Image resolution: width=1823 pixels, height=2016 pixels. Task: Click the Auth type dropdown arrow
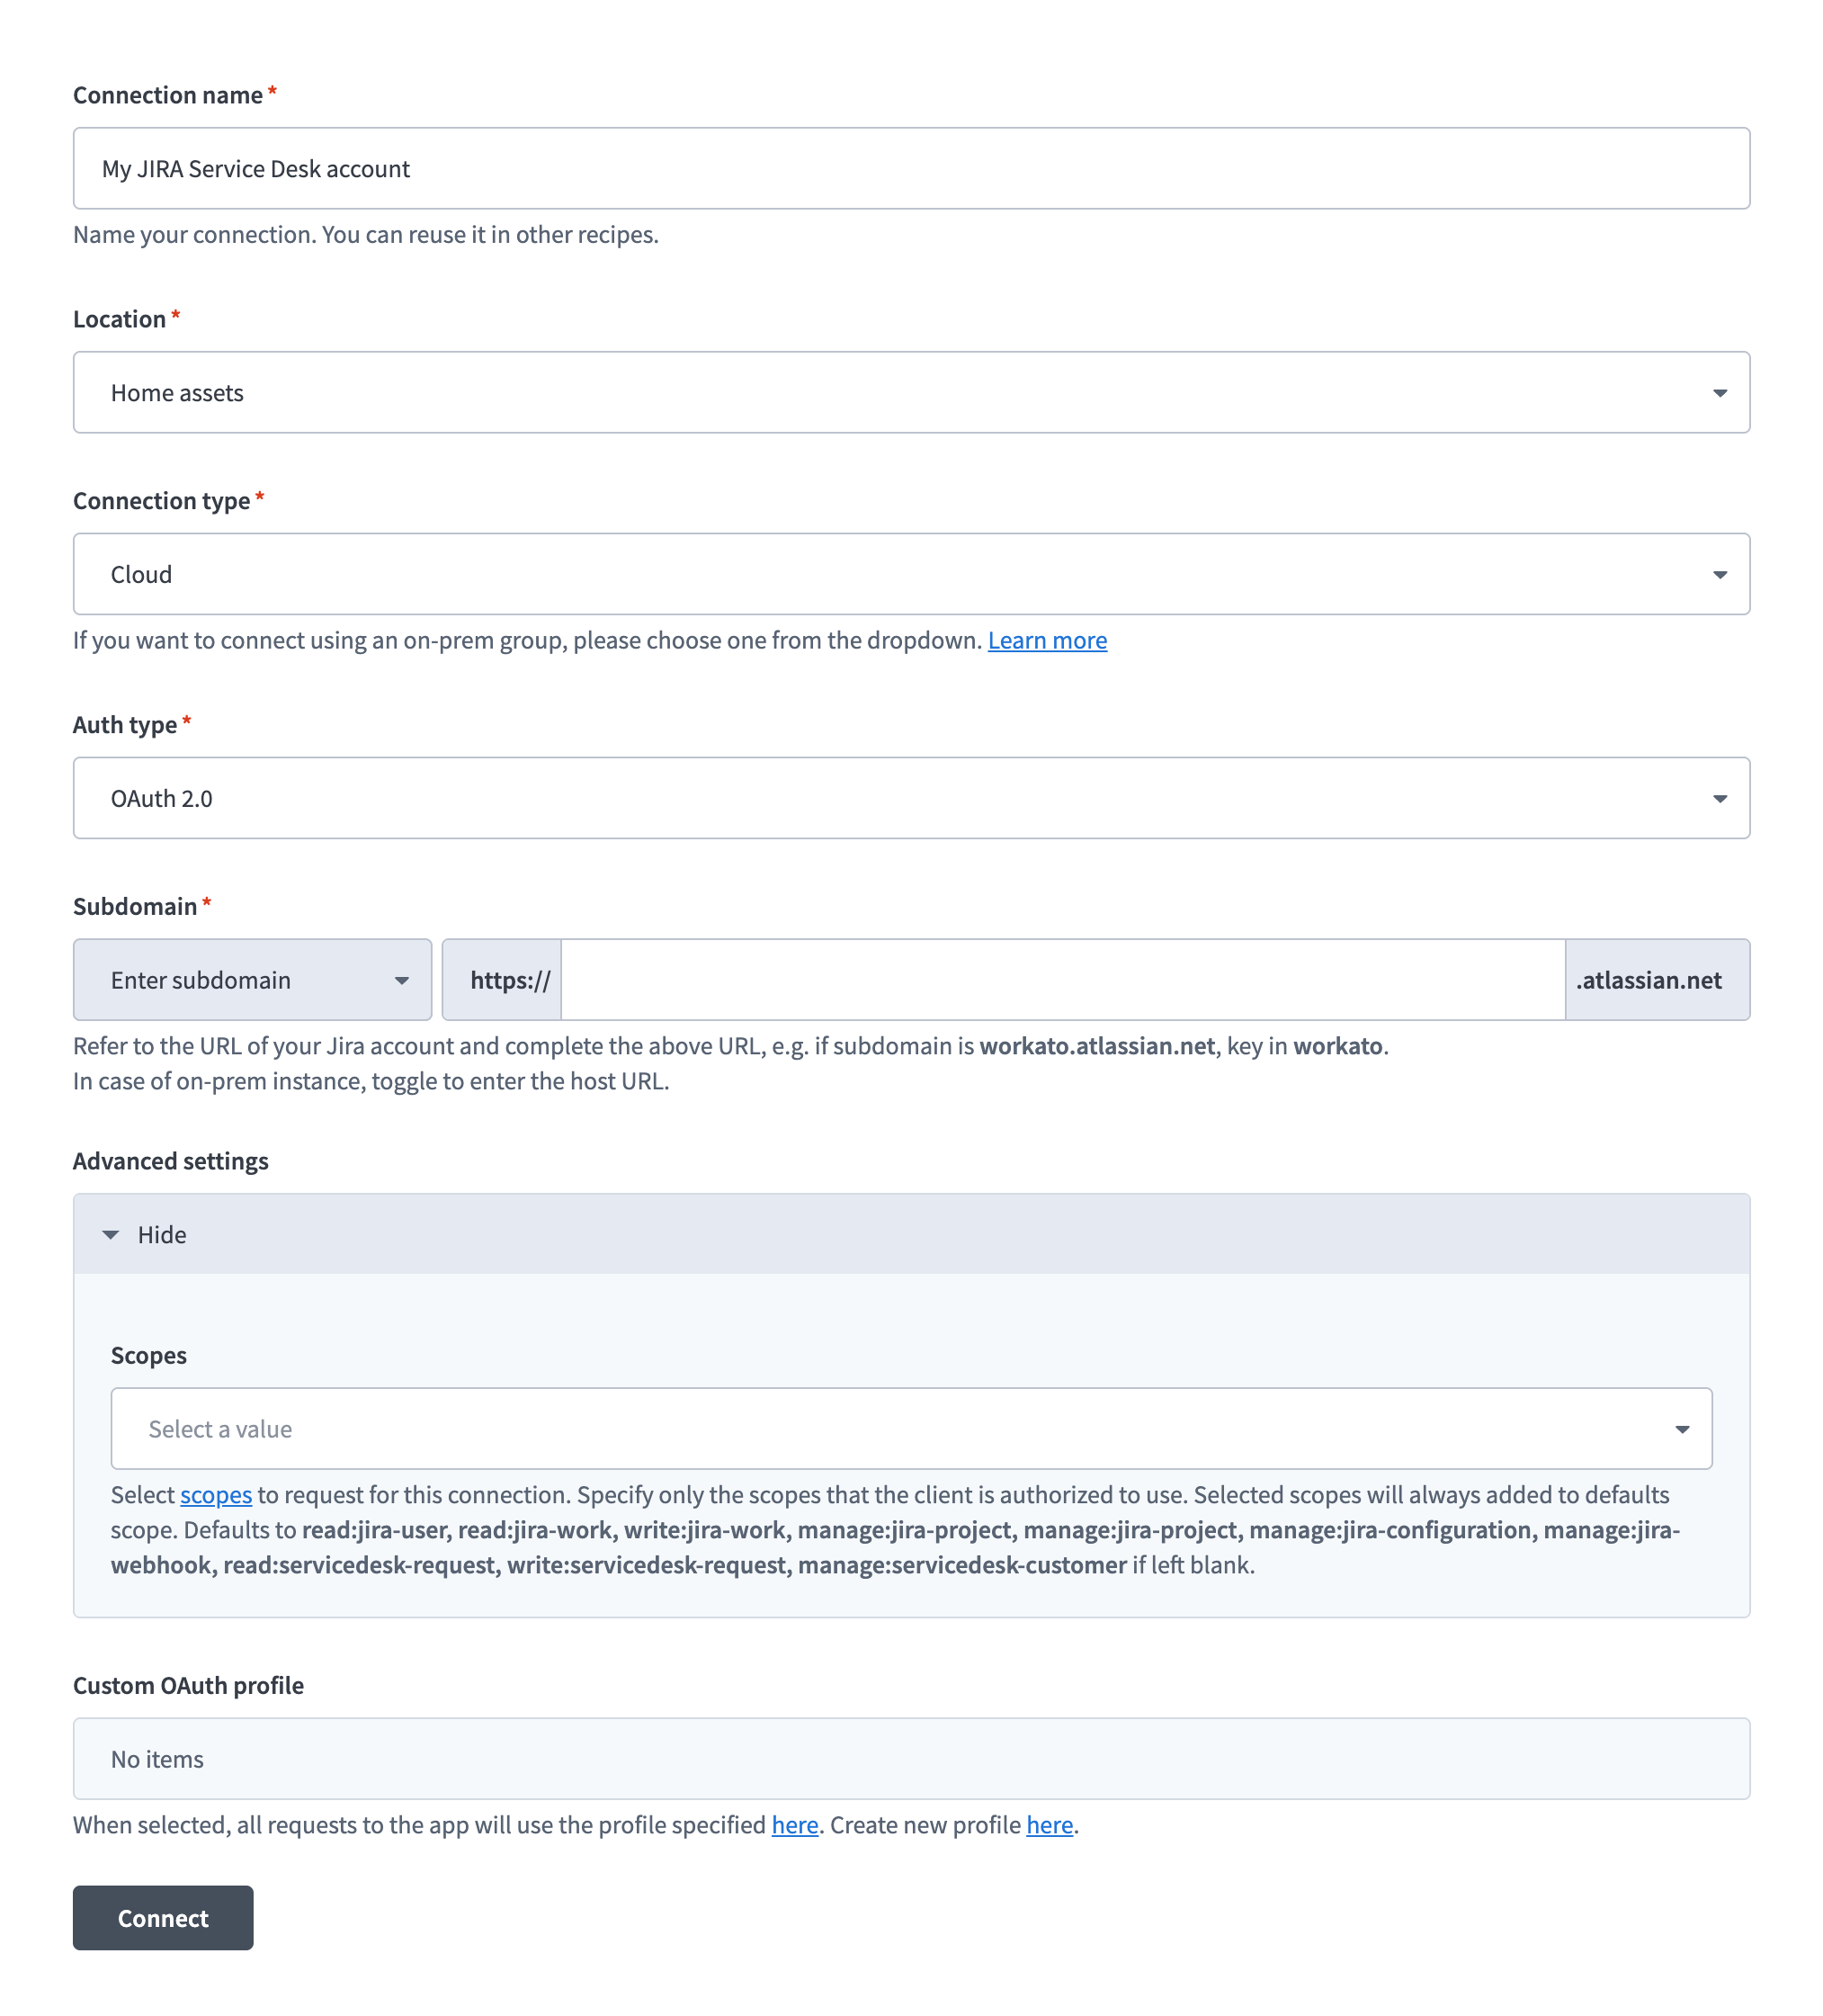pos(1721,798)
